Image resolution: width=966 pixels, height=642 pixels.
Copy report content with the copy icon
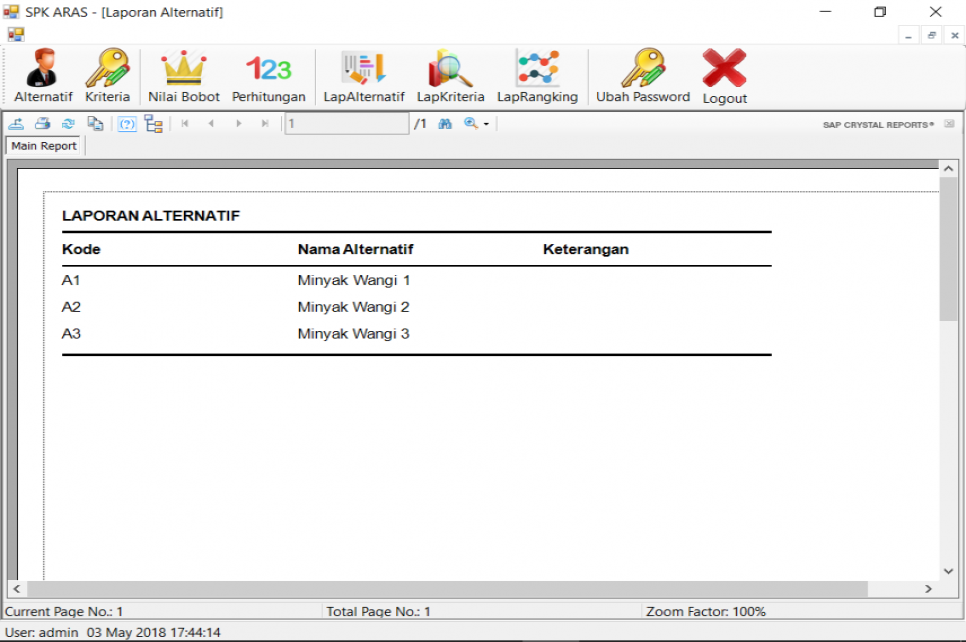[94, 122]
